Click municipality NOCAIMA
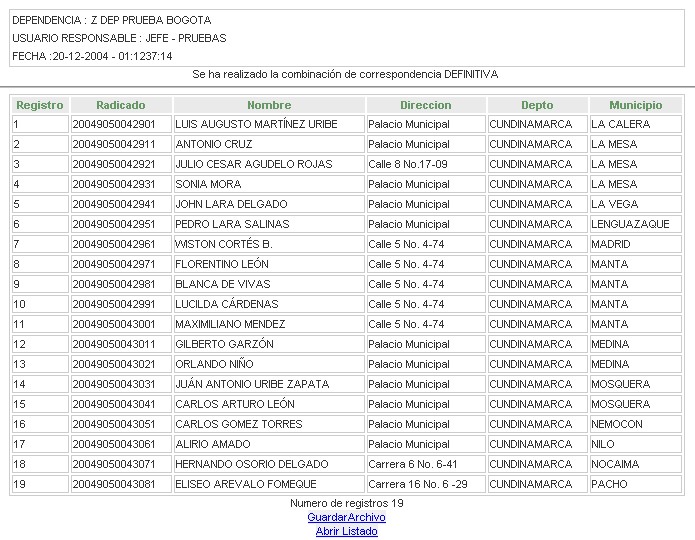The image size is (695, 540). pos(615,464)
